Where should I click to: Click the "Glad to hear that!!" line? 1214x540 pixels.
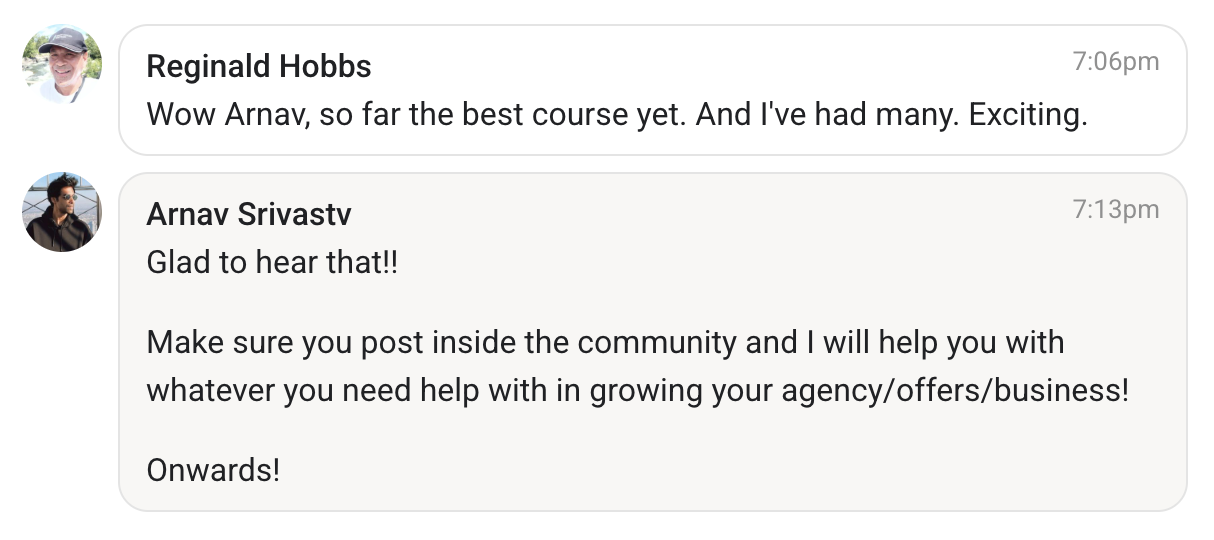coord(272,264)
